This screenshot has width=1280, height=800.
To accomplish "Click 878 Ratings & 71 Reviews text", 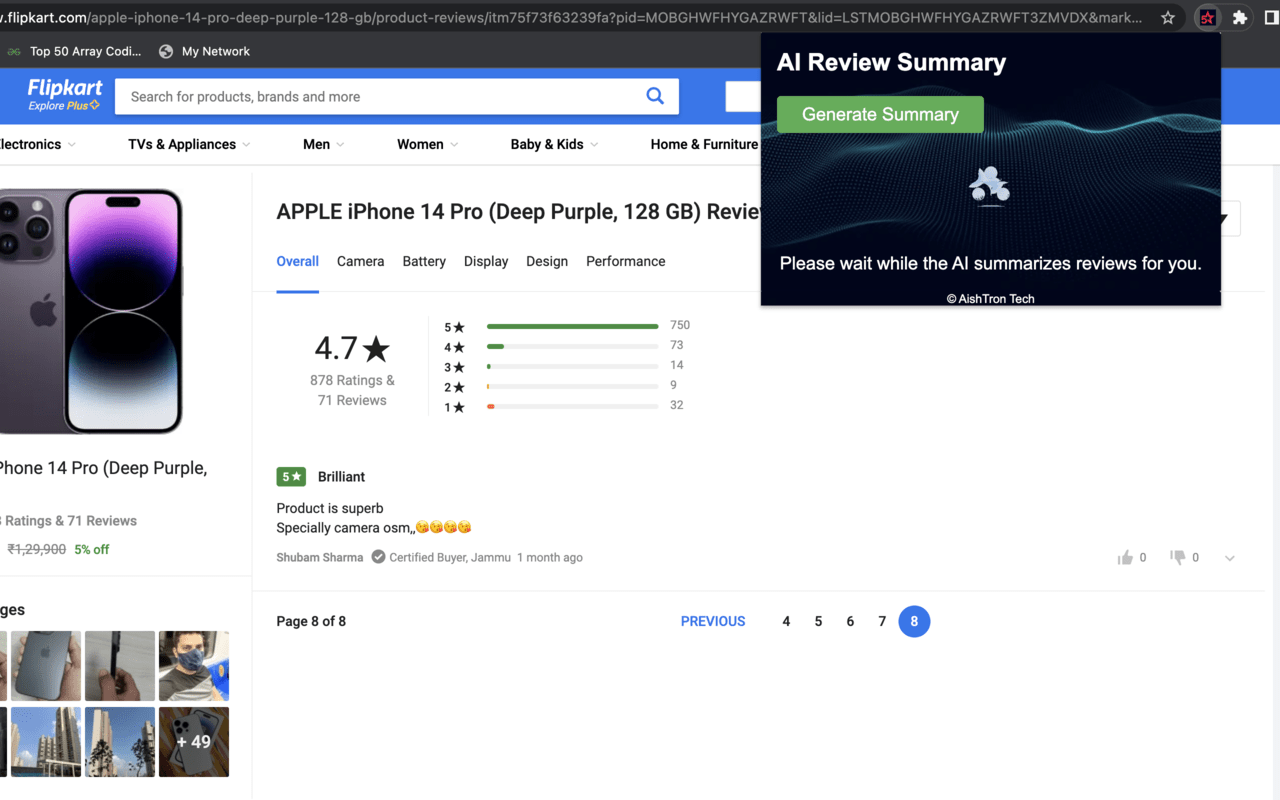I will (352, 390).
